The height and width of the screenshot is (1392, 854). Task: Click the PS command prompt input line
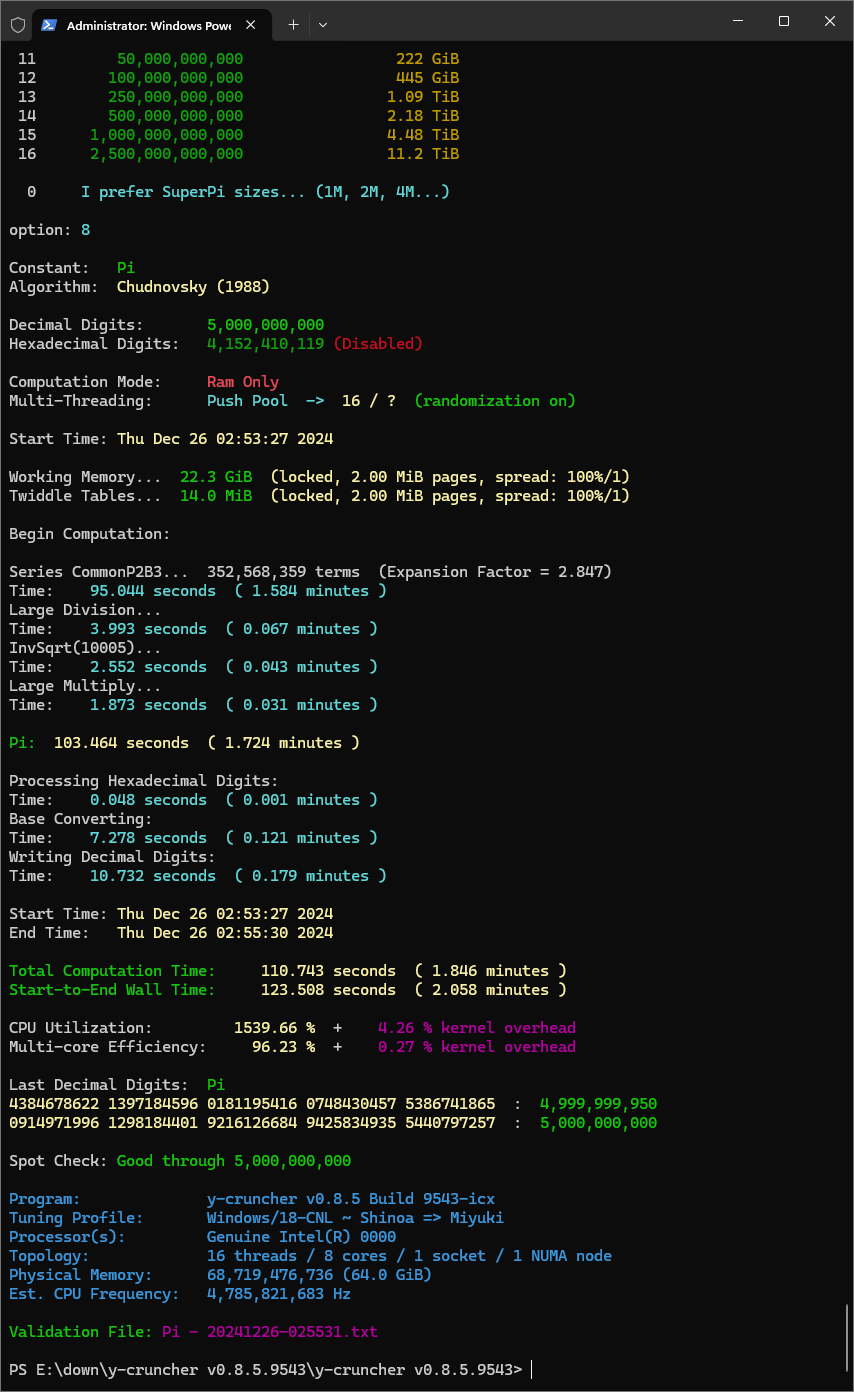pyautogui.click(x=270, y=1369)
